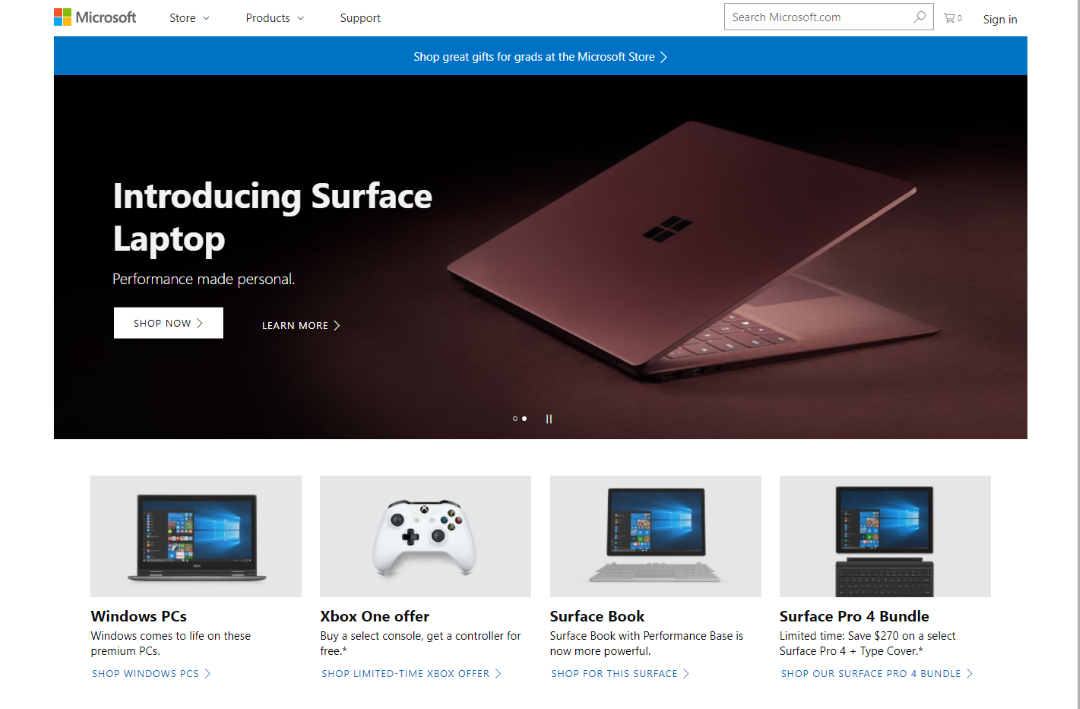This screenshot has height=709, width=1080.
Task: Pause the hero carousel
Action: (549, 419)
